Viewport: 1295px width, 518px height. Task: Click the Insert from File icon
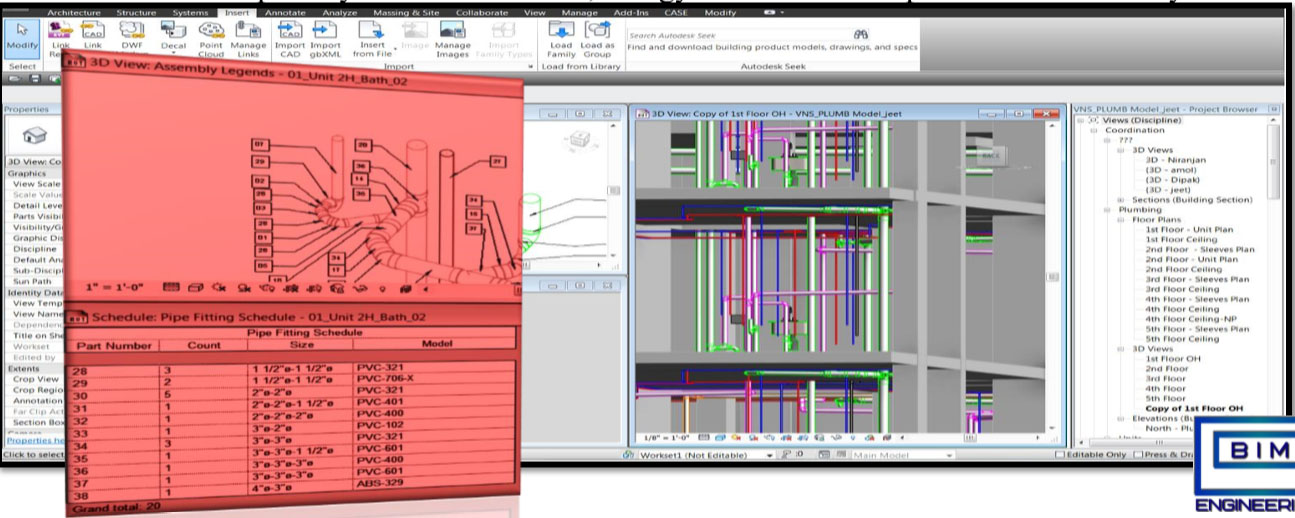tap(371, 30)
